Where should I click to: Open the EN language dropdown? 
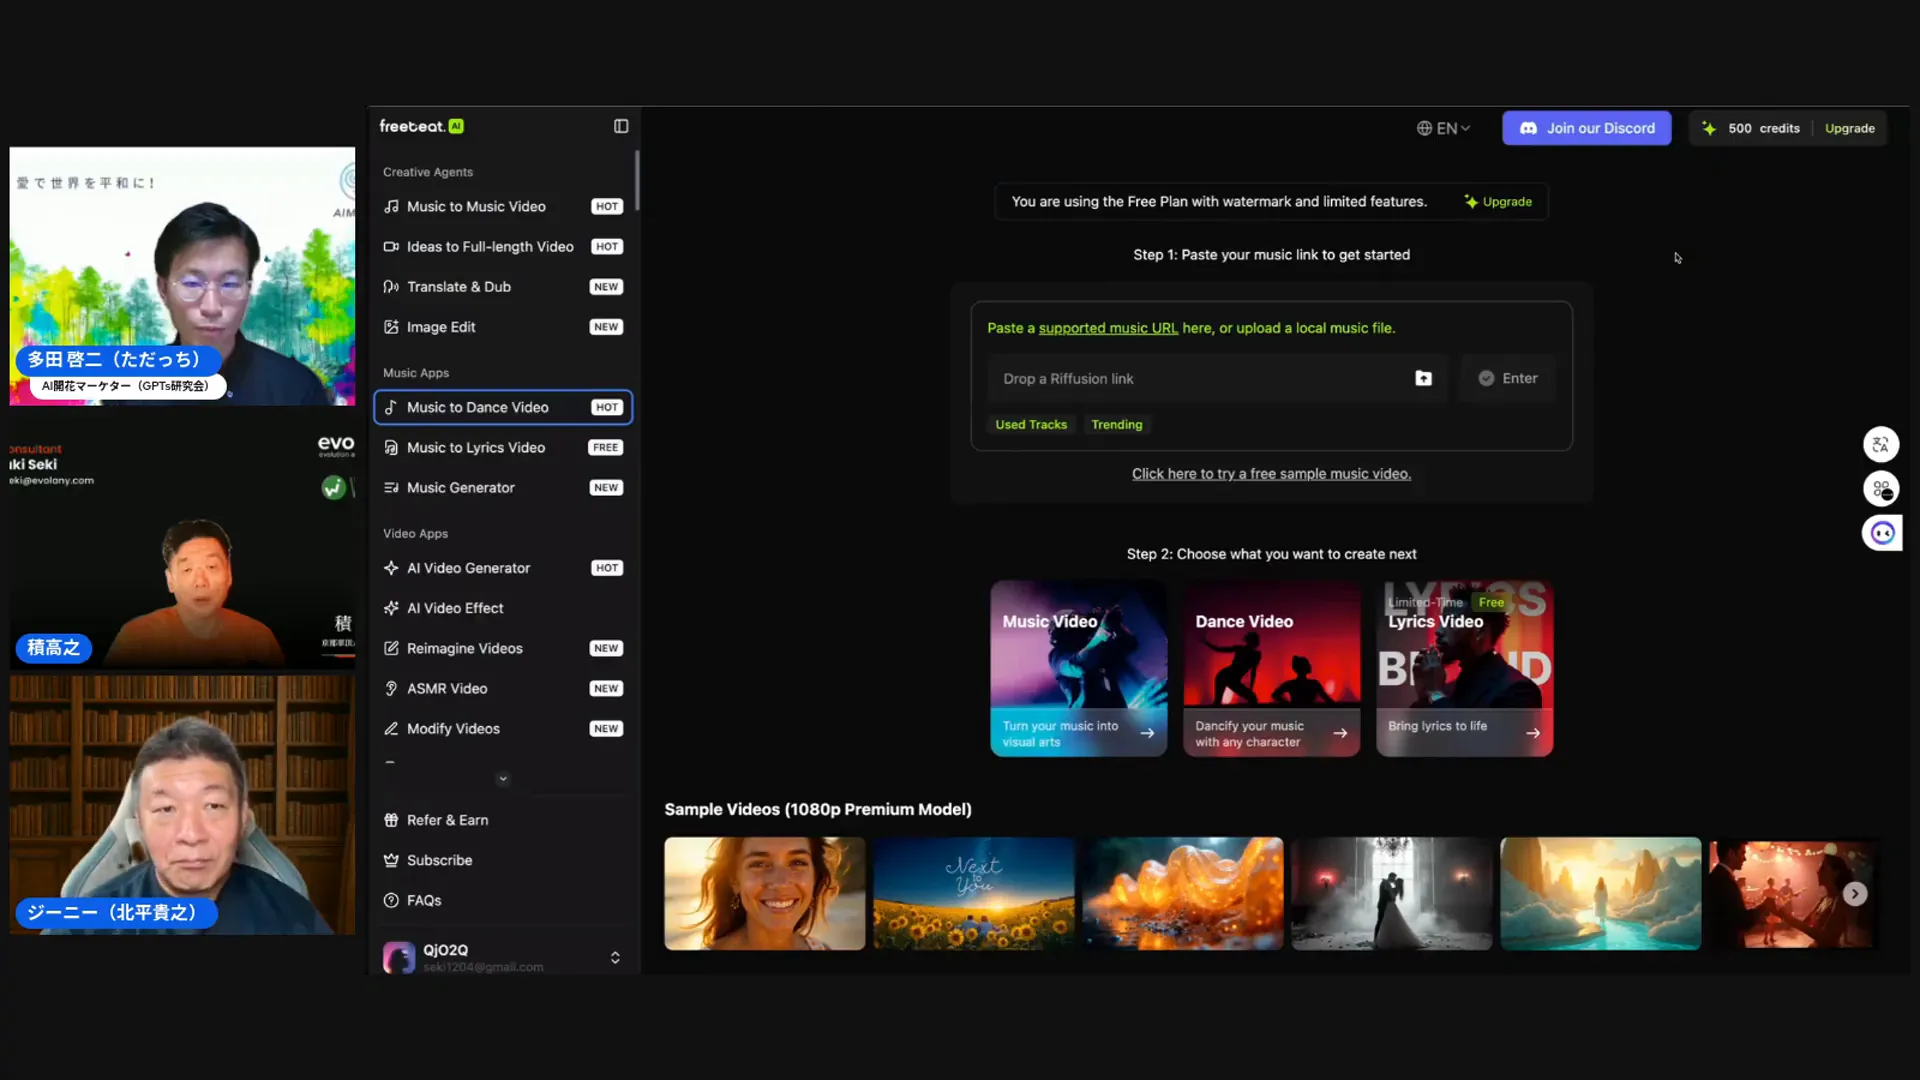click(x=1443, y=128)
